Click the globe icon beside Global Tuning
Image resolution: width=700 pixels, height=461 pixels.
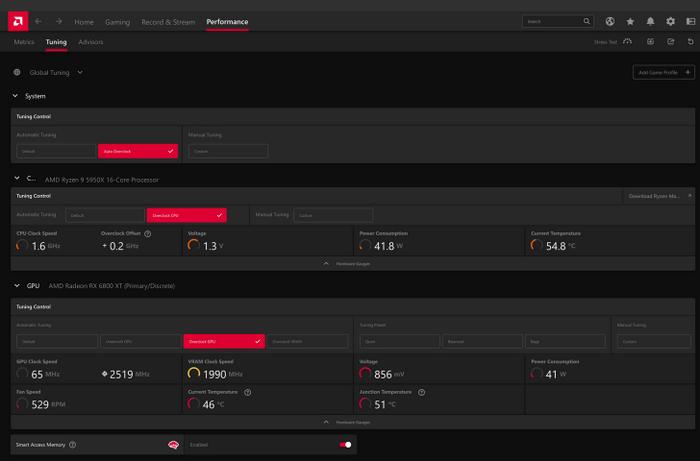point(17,72)
